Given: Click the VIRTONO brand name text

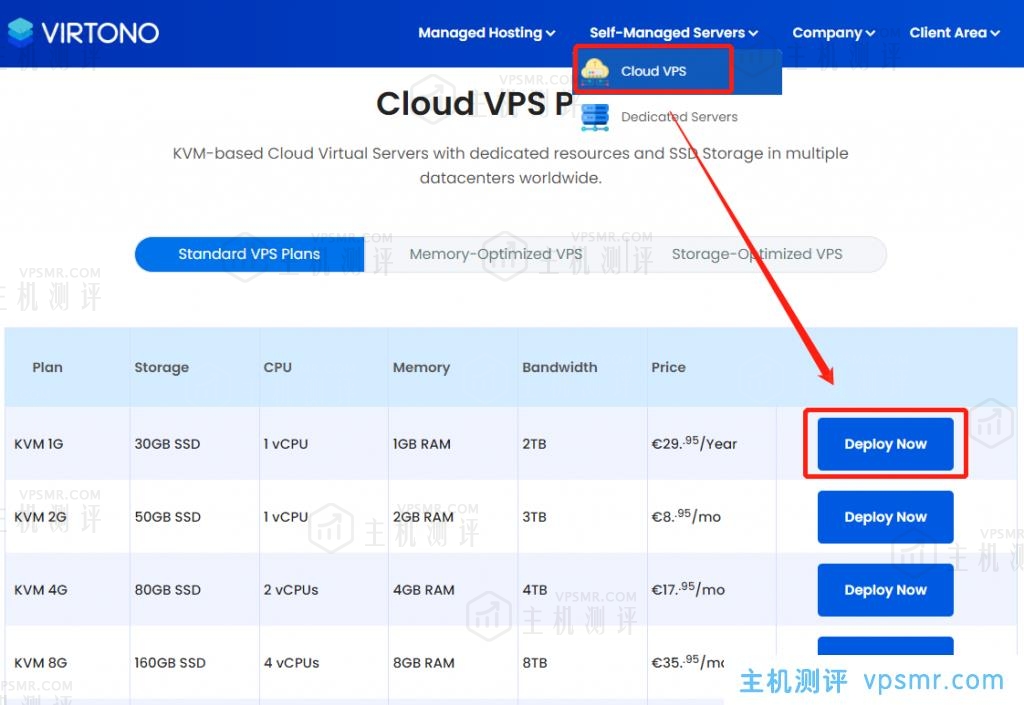Looking at the screenshot, I should pyautogui.click(x=100, y=33).
